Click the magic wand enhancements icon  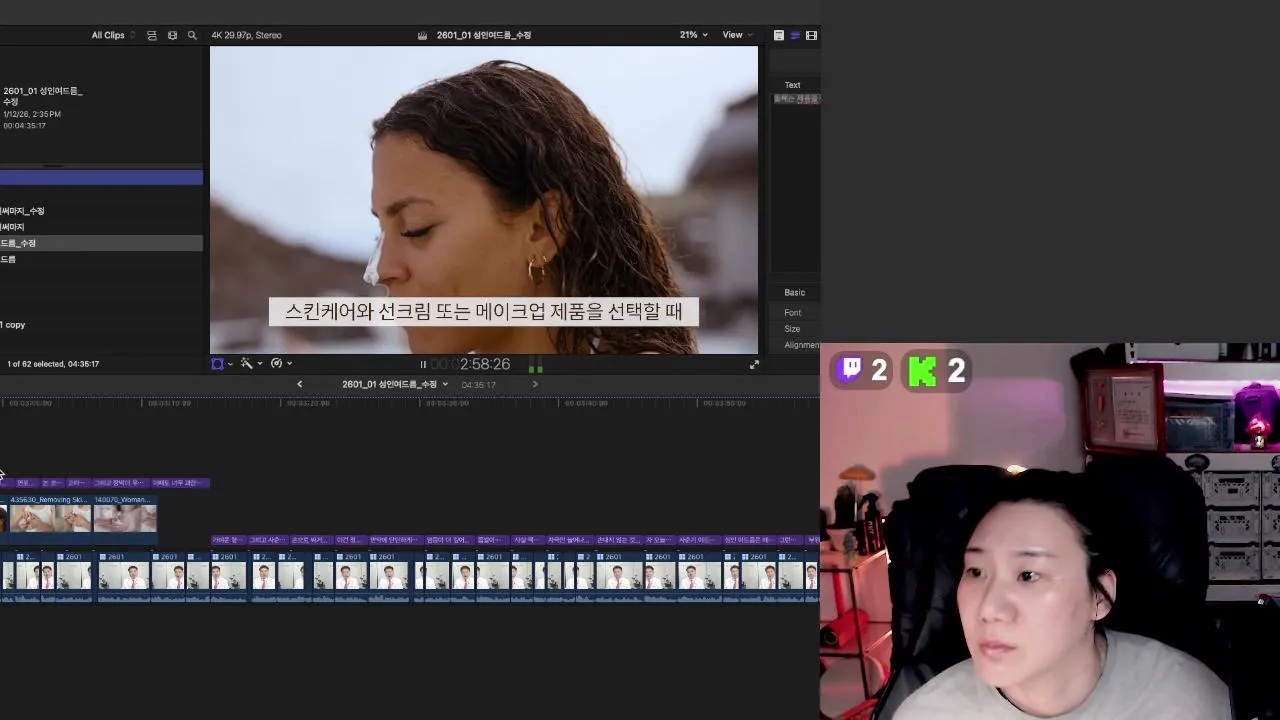246,364
